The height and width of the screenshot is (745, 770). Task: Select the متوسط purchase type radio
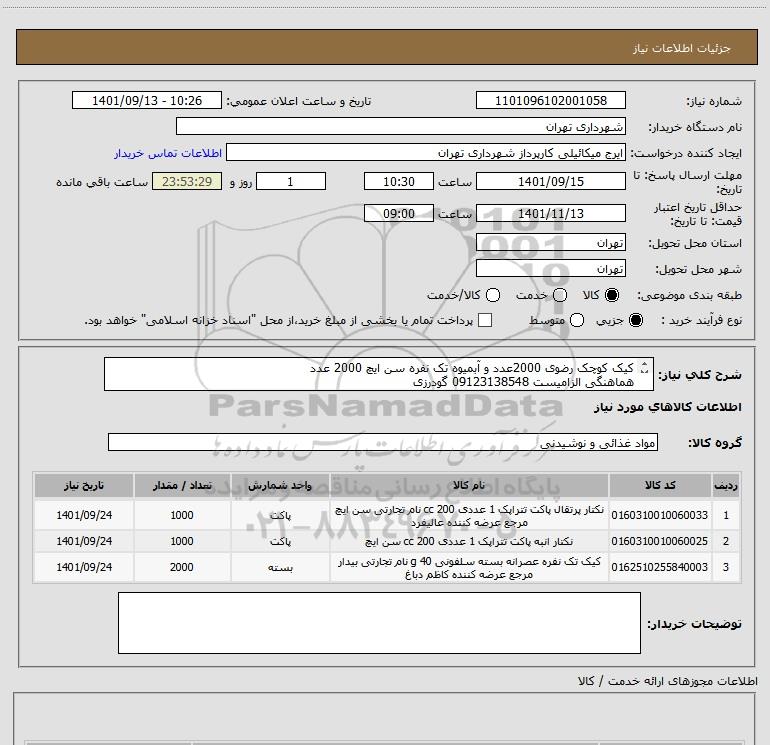(577, 321)
